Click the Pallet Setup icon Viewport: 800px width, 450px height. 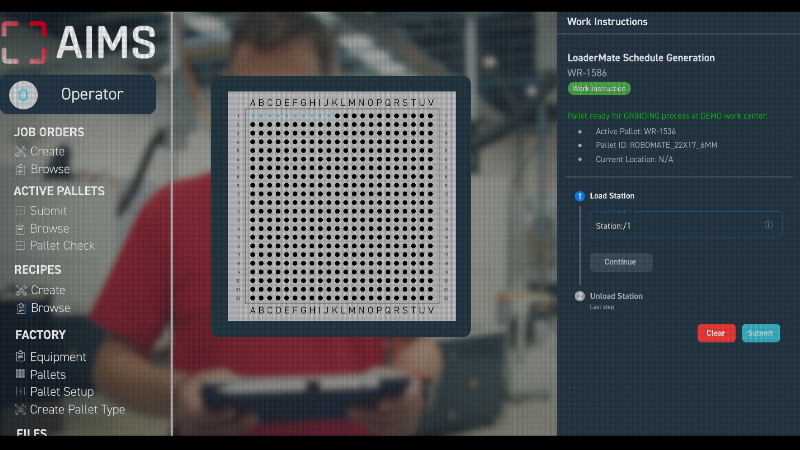pyautogui.click(x=20, y=391)
